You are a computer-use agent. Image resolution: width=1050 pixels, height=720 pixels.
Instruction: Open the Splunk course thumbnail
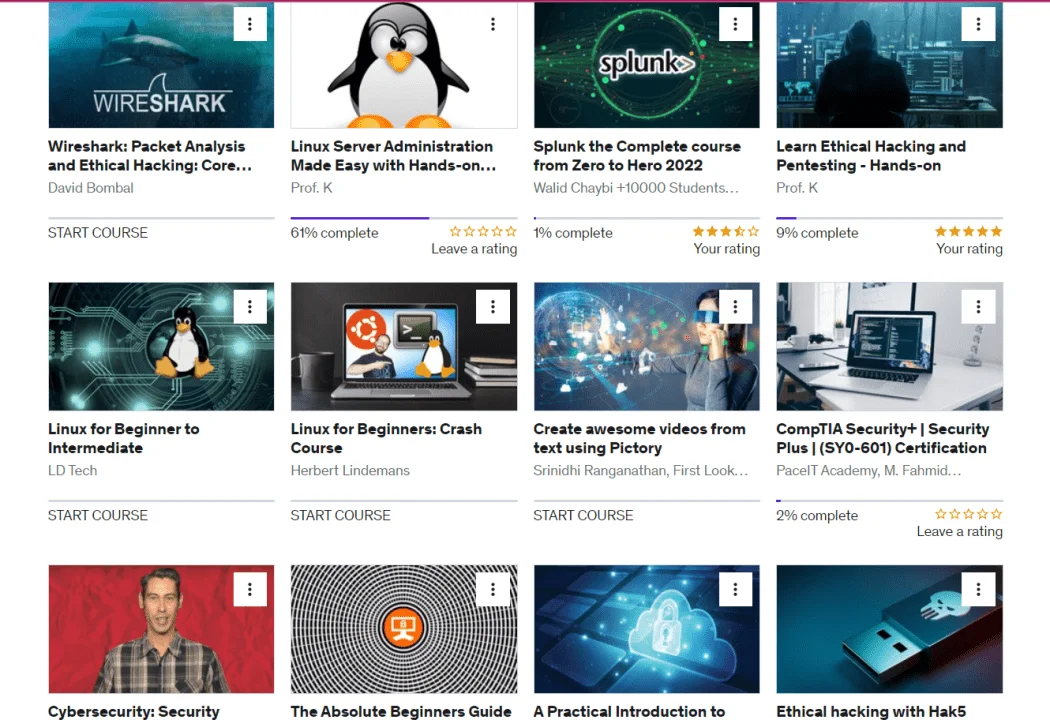647,64
